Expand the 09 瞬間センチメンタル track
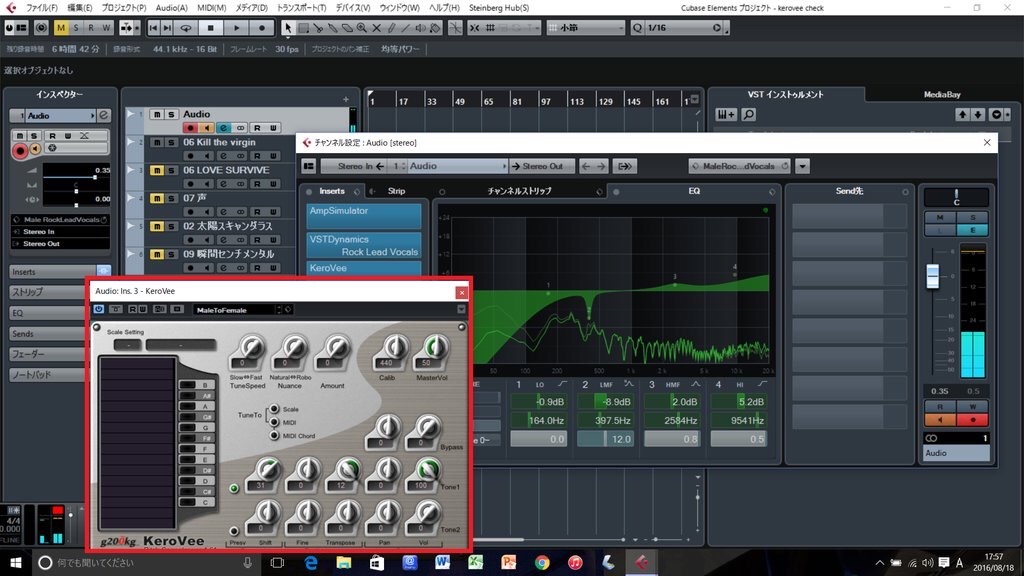1024x576 pixels. pyautogui.click(x=130, y=253)
